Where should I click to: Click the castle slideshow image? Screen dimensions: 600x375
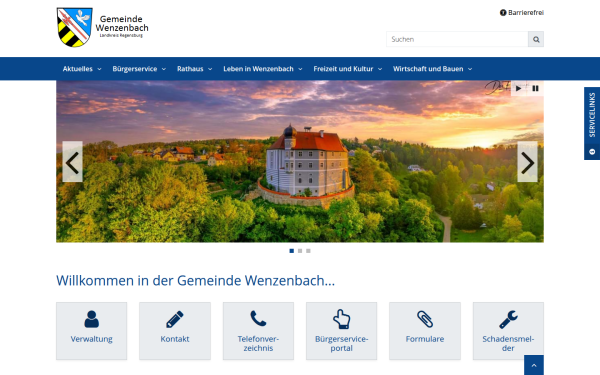(300, 161)
